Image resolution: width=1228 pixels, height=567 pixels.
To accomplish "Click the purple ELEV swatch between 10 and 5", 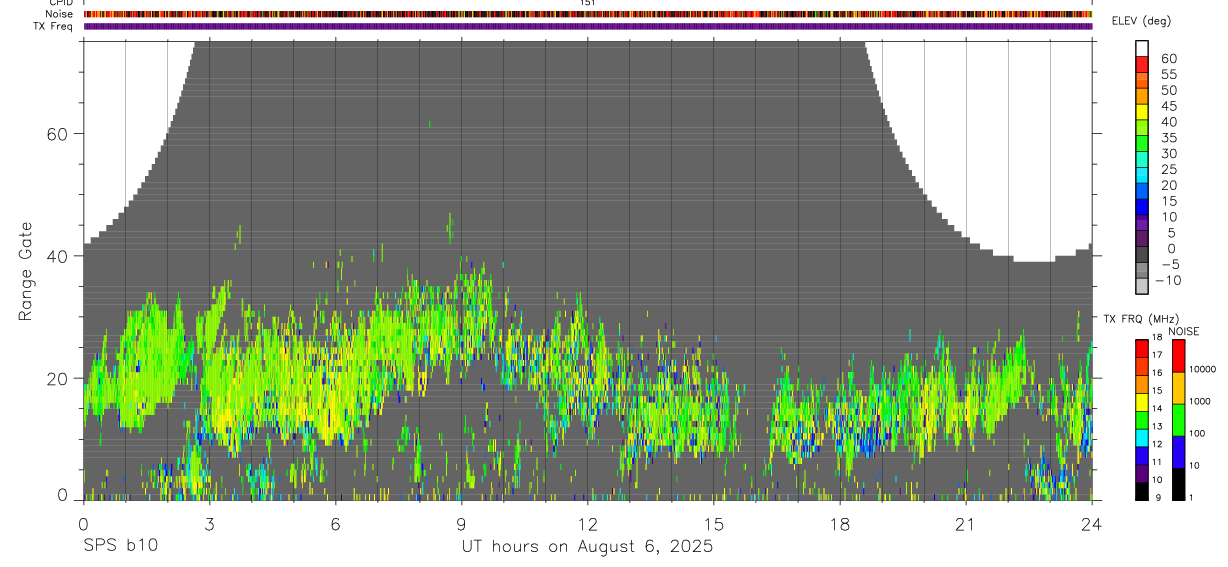I will pyautogui.click(x=1142, y=224).
